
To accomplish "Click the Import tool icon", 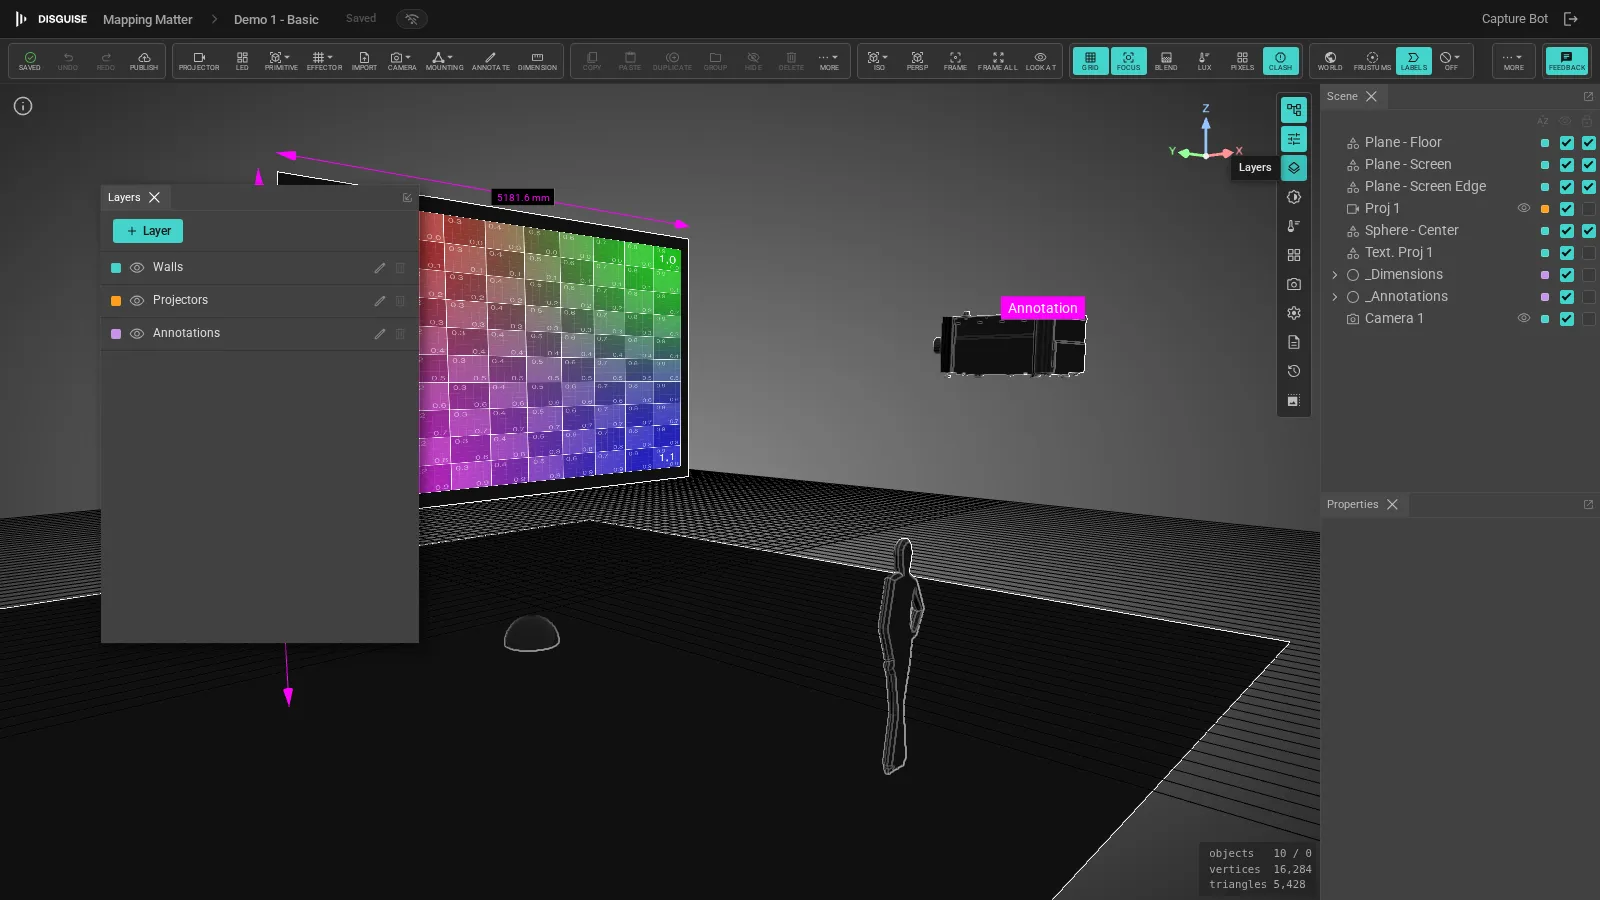I will [364, 61].
